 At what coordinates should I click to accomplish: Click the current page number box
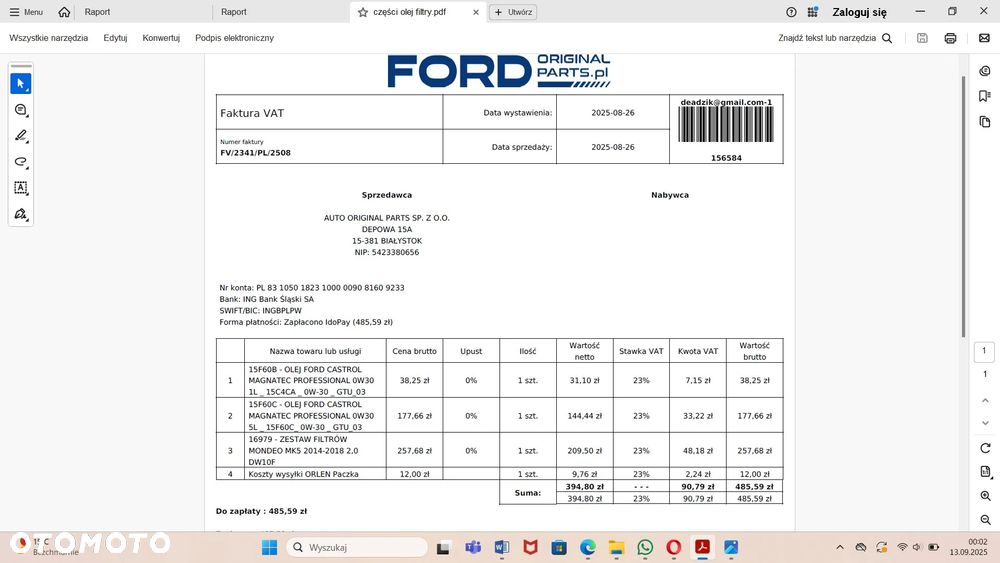tap(984, 352)
